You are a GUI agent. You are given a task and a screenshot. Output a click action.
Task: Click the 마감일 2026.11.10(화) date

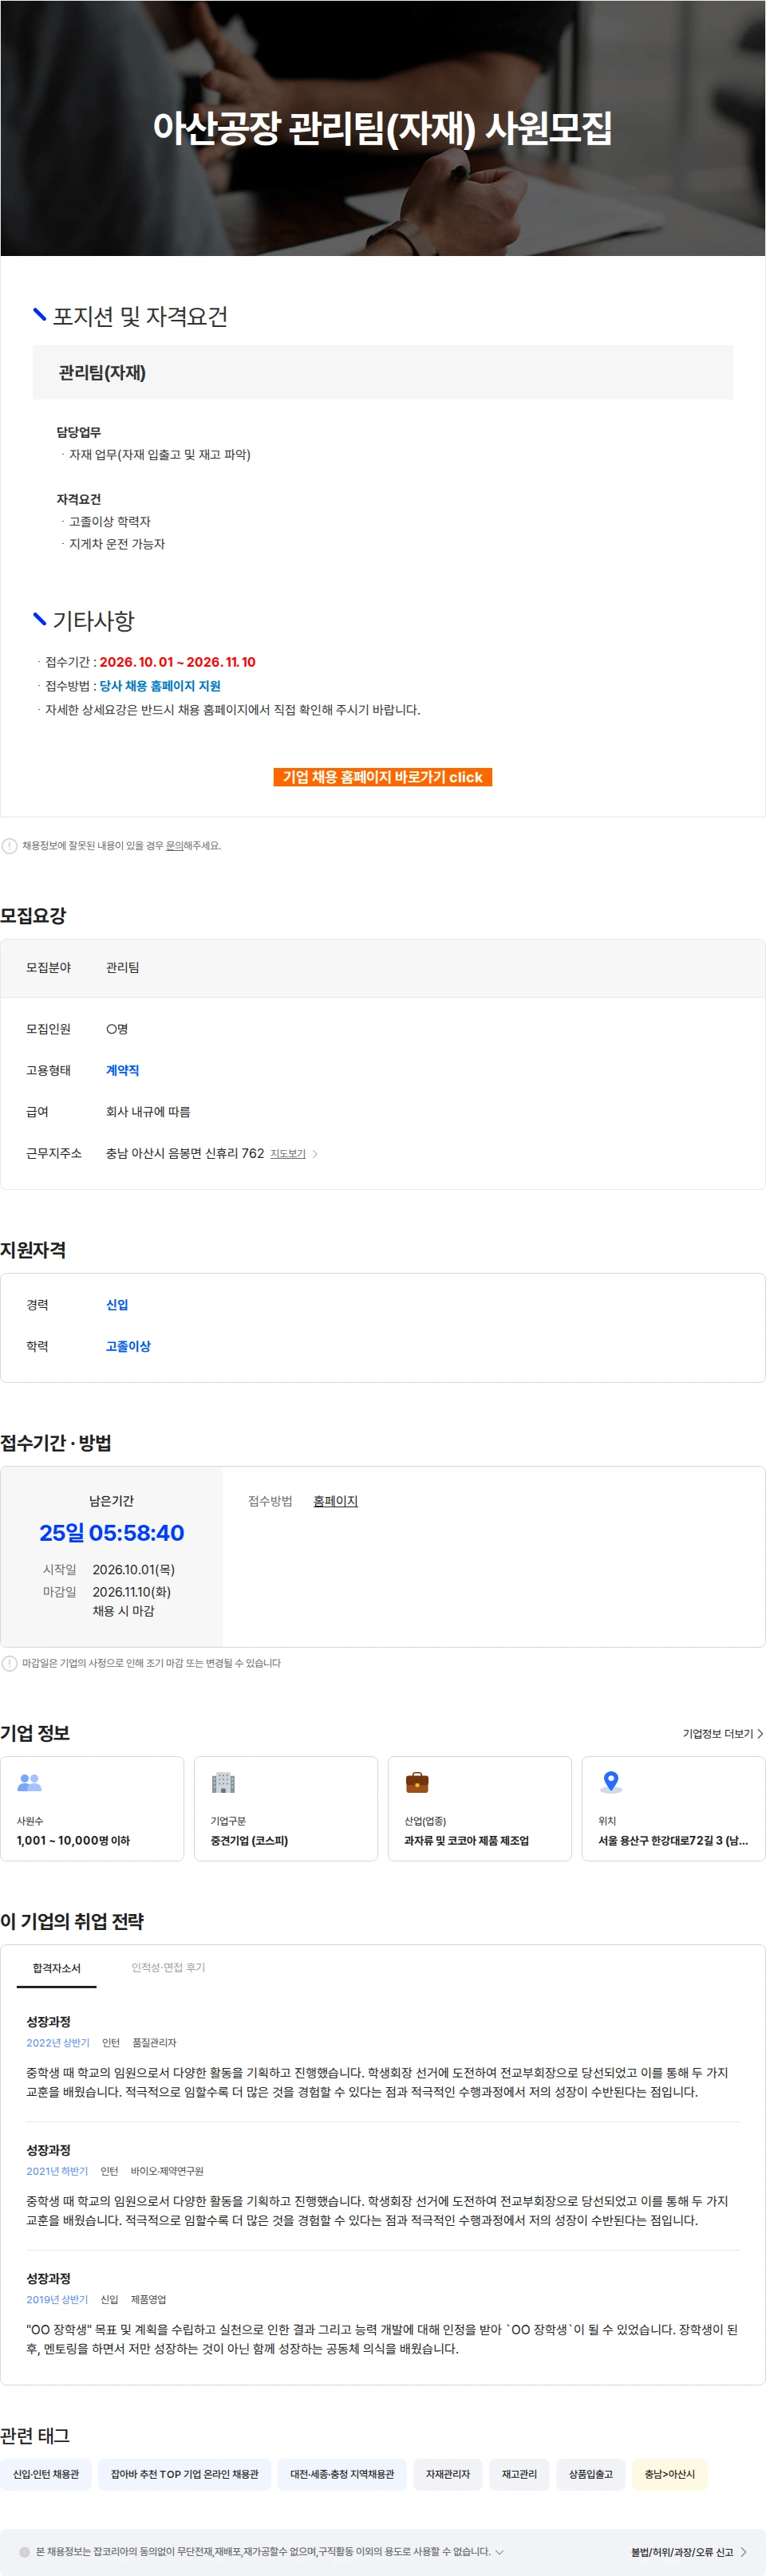[x=132, y=1592]
